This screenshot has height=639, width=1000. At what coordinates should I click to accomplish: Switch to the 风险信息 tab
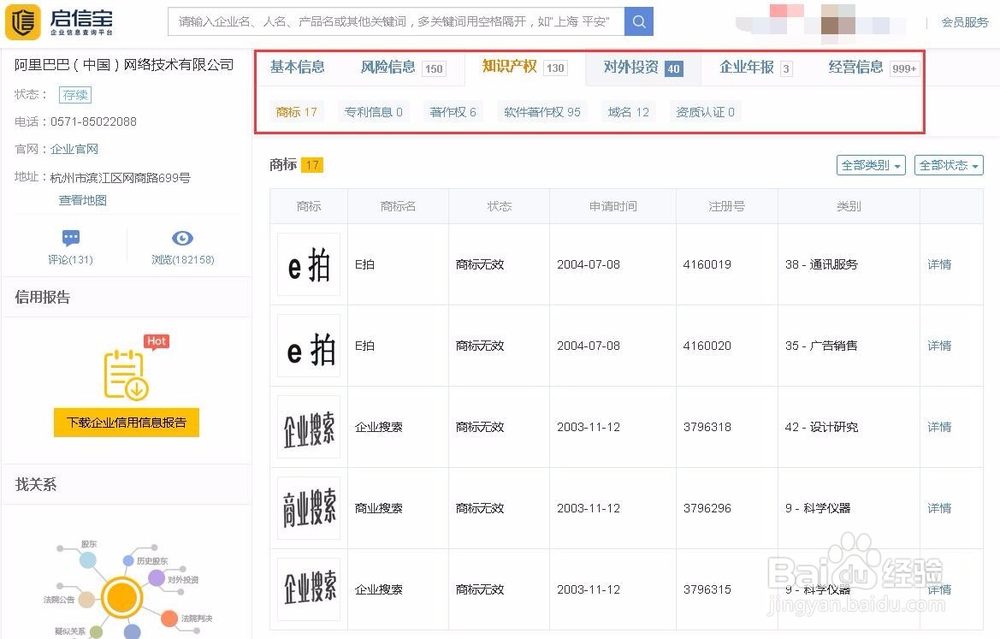402,68
